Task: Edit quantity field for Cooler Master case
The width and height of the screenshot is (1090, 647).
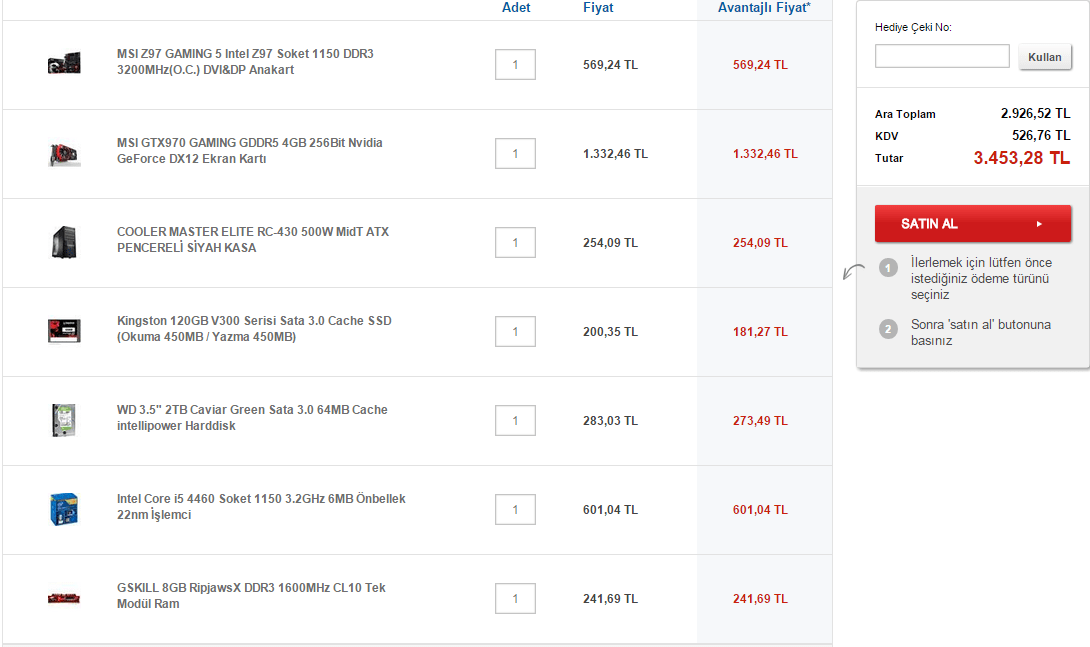Action: pyautogui.click(x=515, y=242)
